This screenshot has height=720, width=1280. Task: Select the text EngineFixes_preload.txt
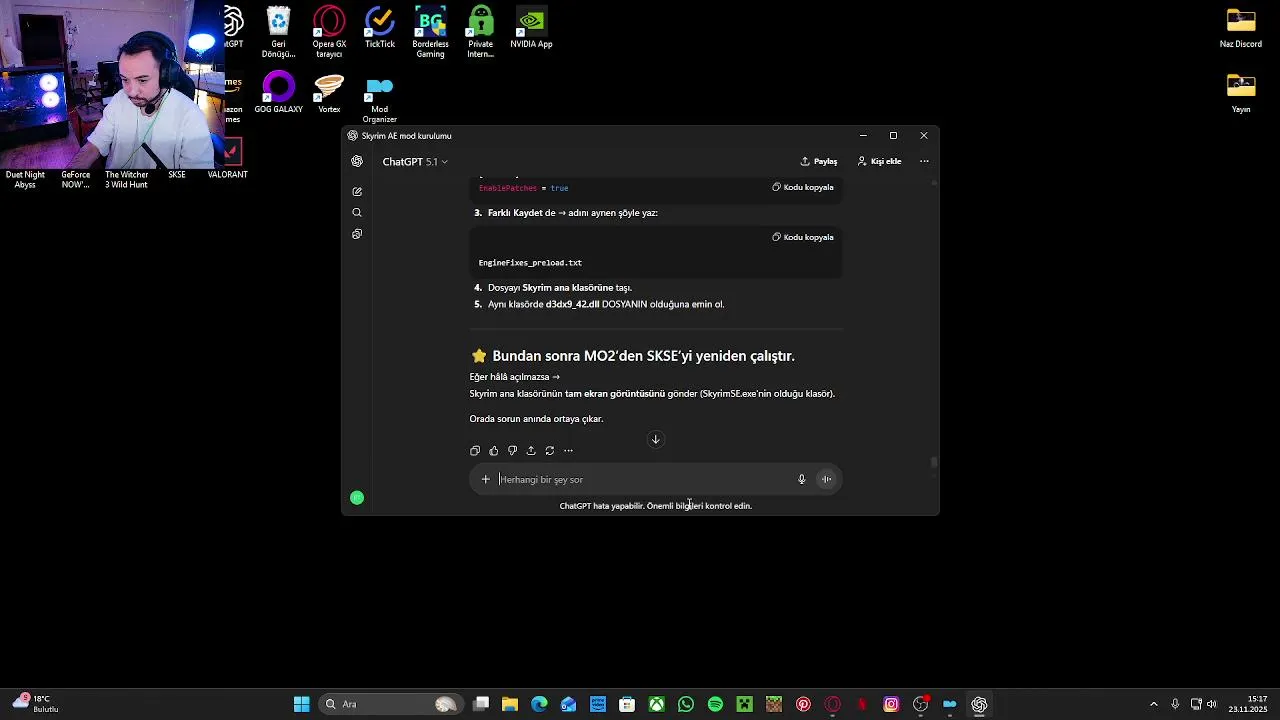(x=530, y=263)
